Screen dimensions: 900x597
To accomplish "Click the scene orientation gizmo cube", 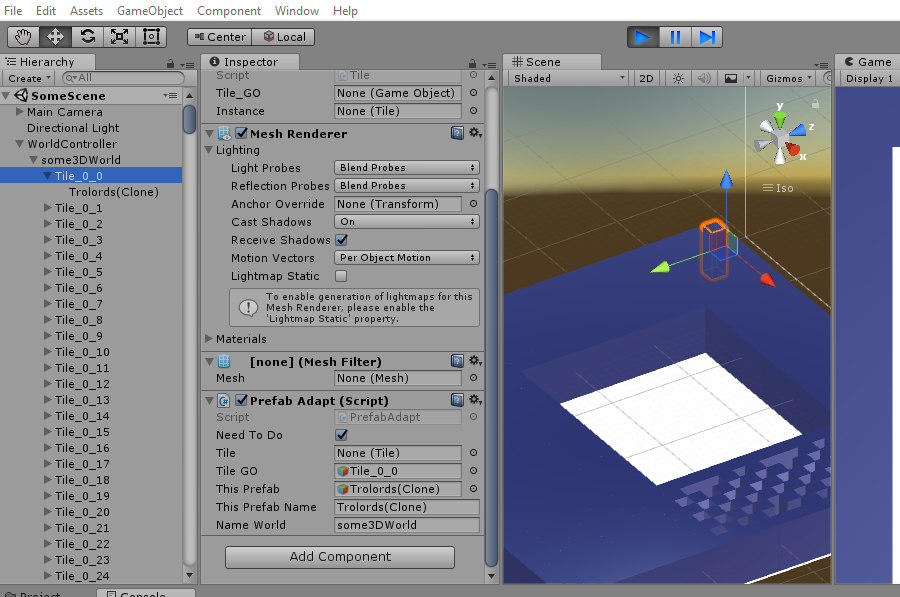I will 779,139.
